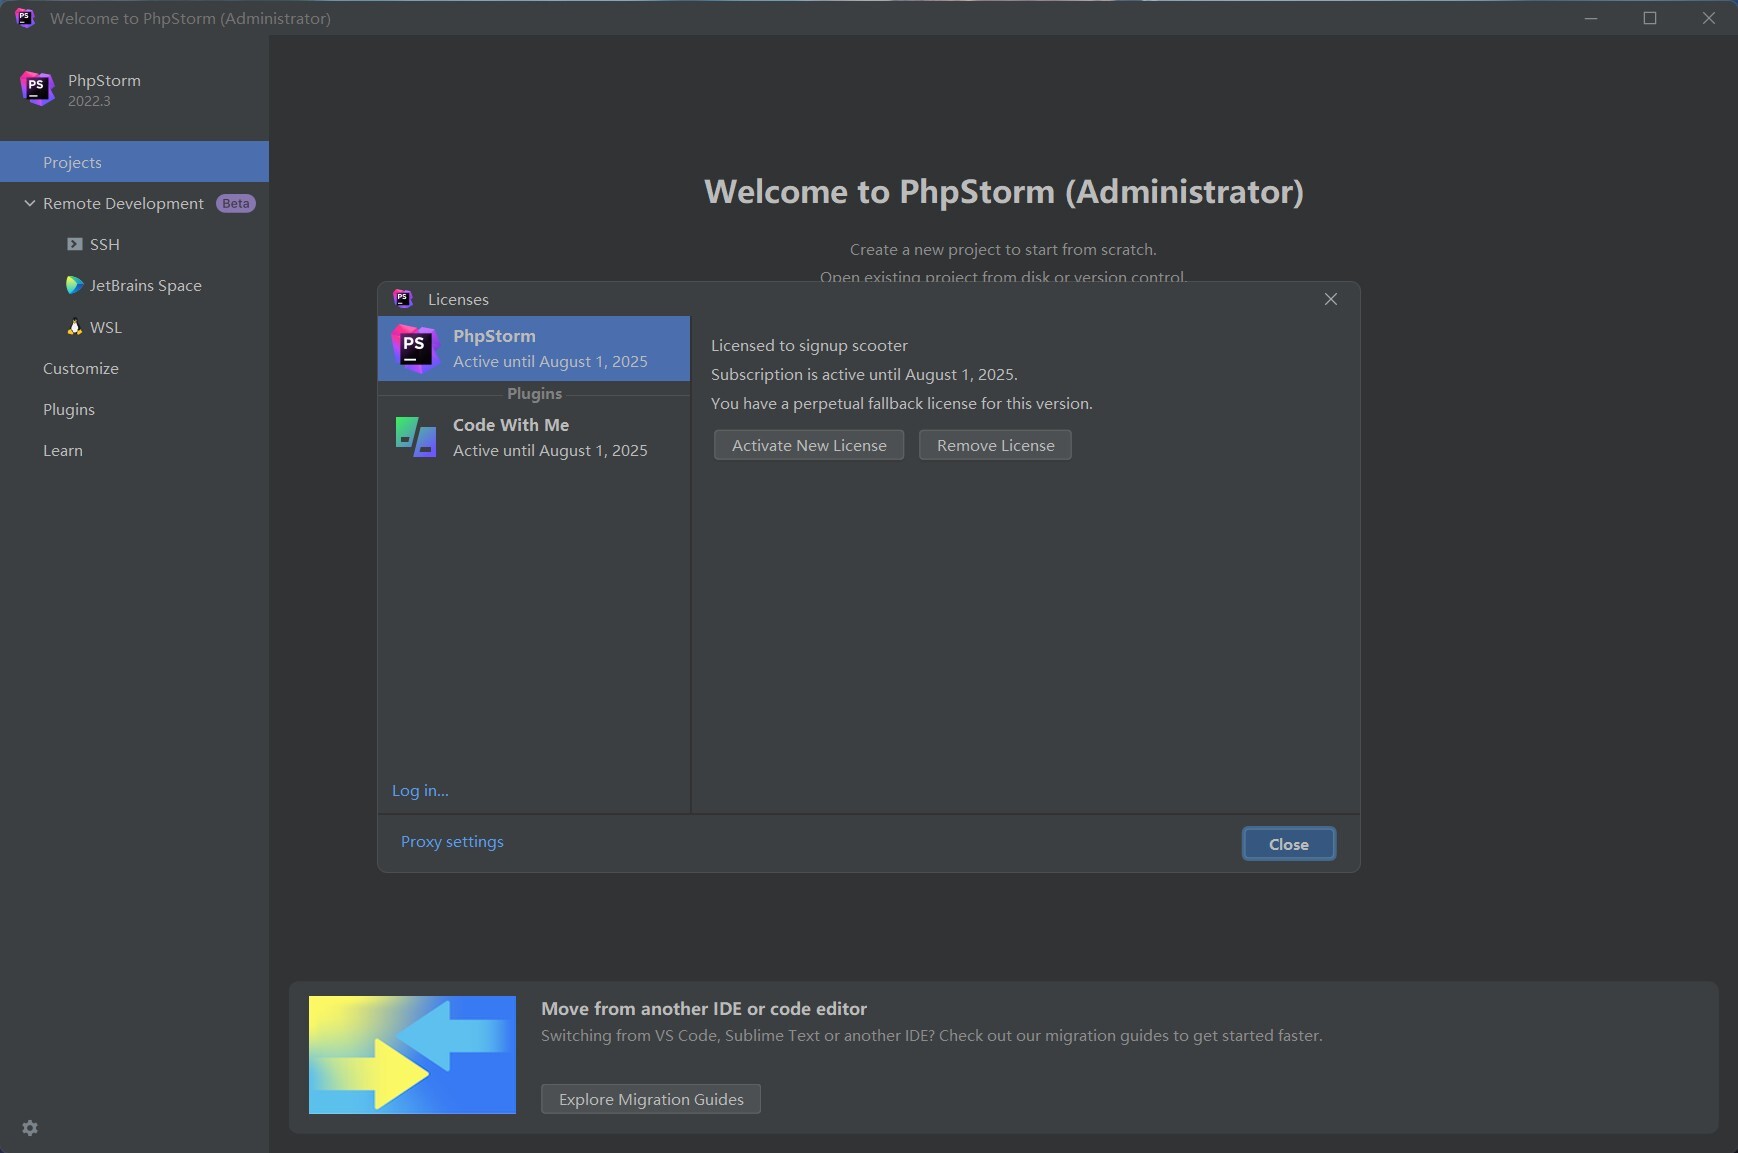Click PhpStorm product icon in Licenses list
This screenshot has height=1153, width=1738.
pos(415,348)
